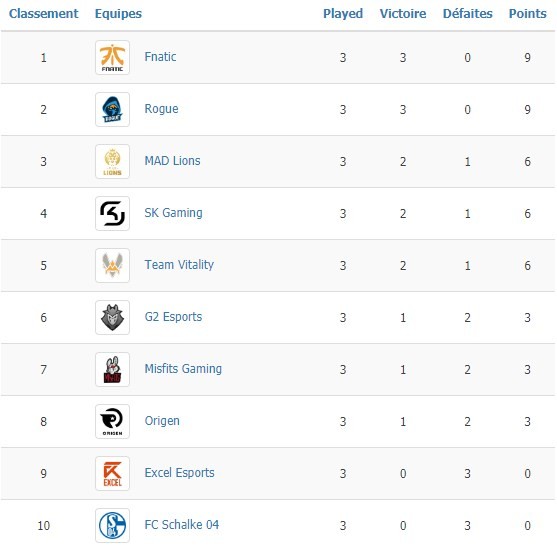The image size is (557, 554).
Task: Click the Défaites column header
Action: click(x=467, y=13)
